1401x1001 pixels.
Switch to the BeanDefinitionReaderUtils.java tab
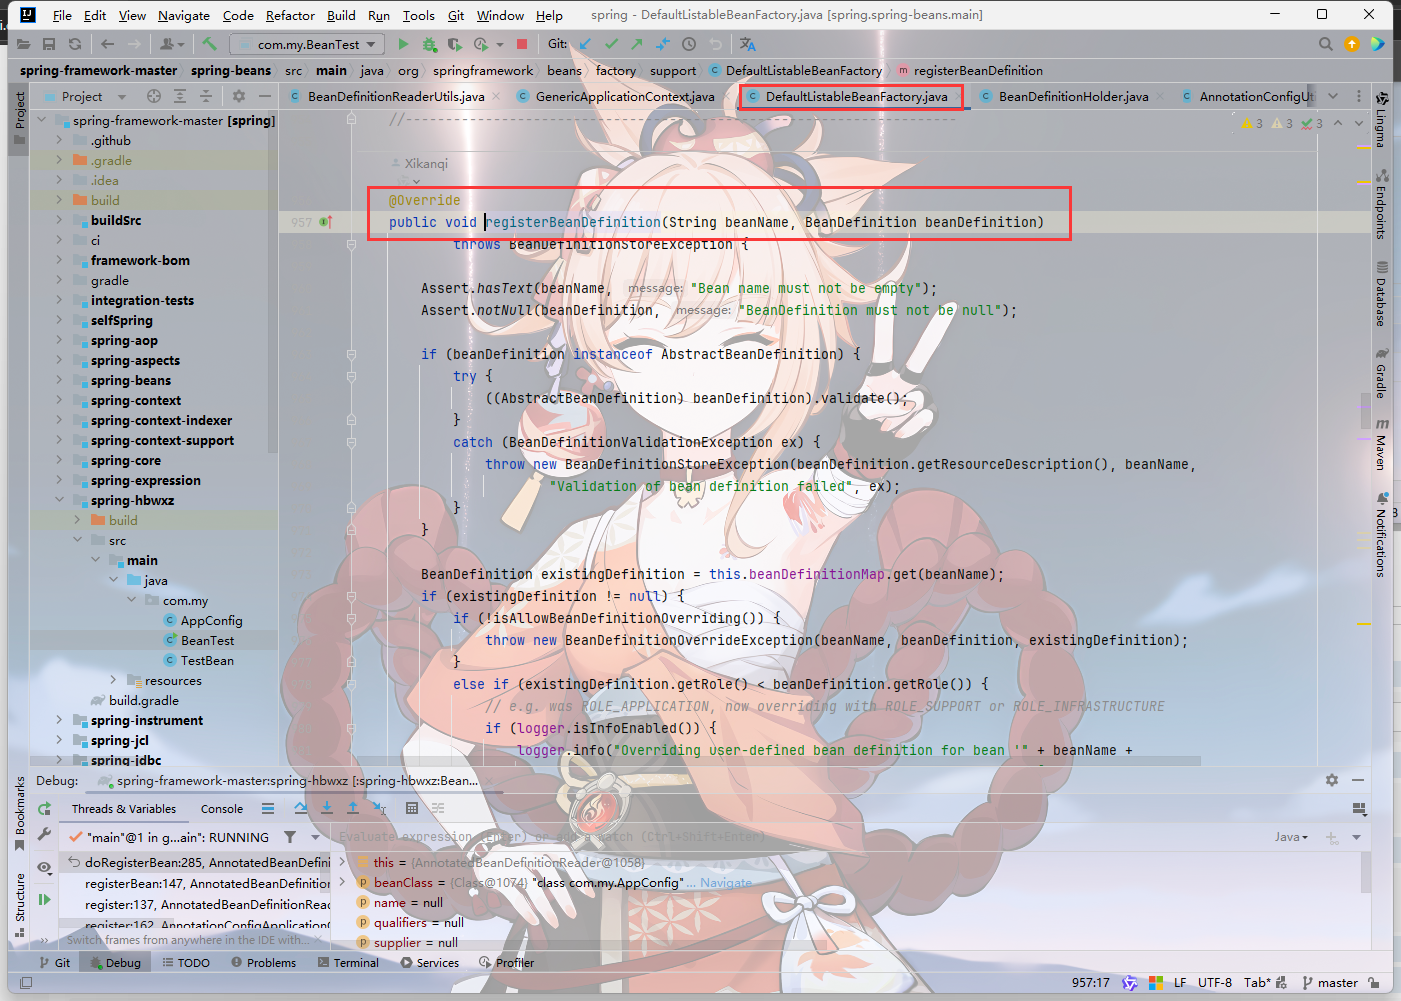coord(395,96)
